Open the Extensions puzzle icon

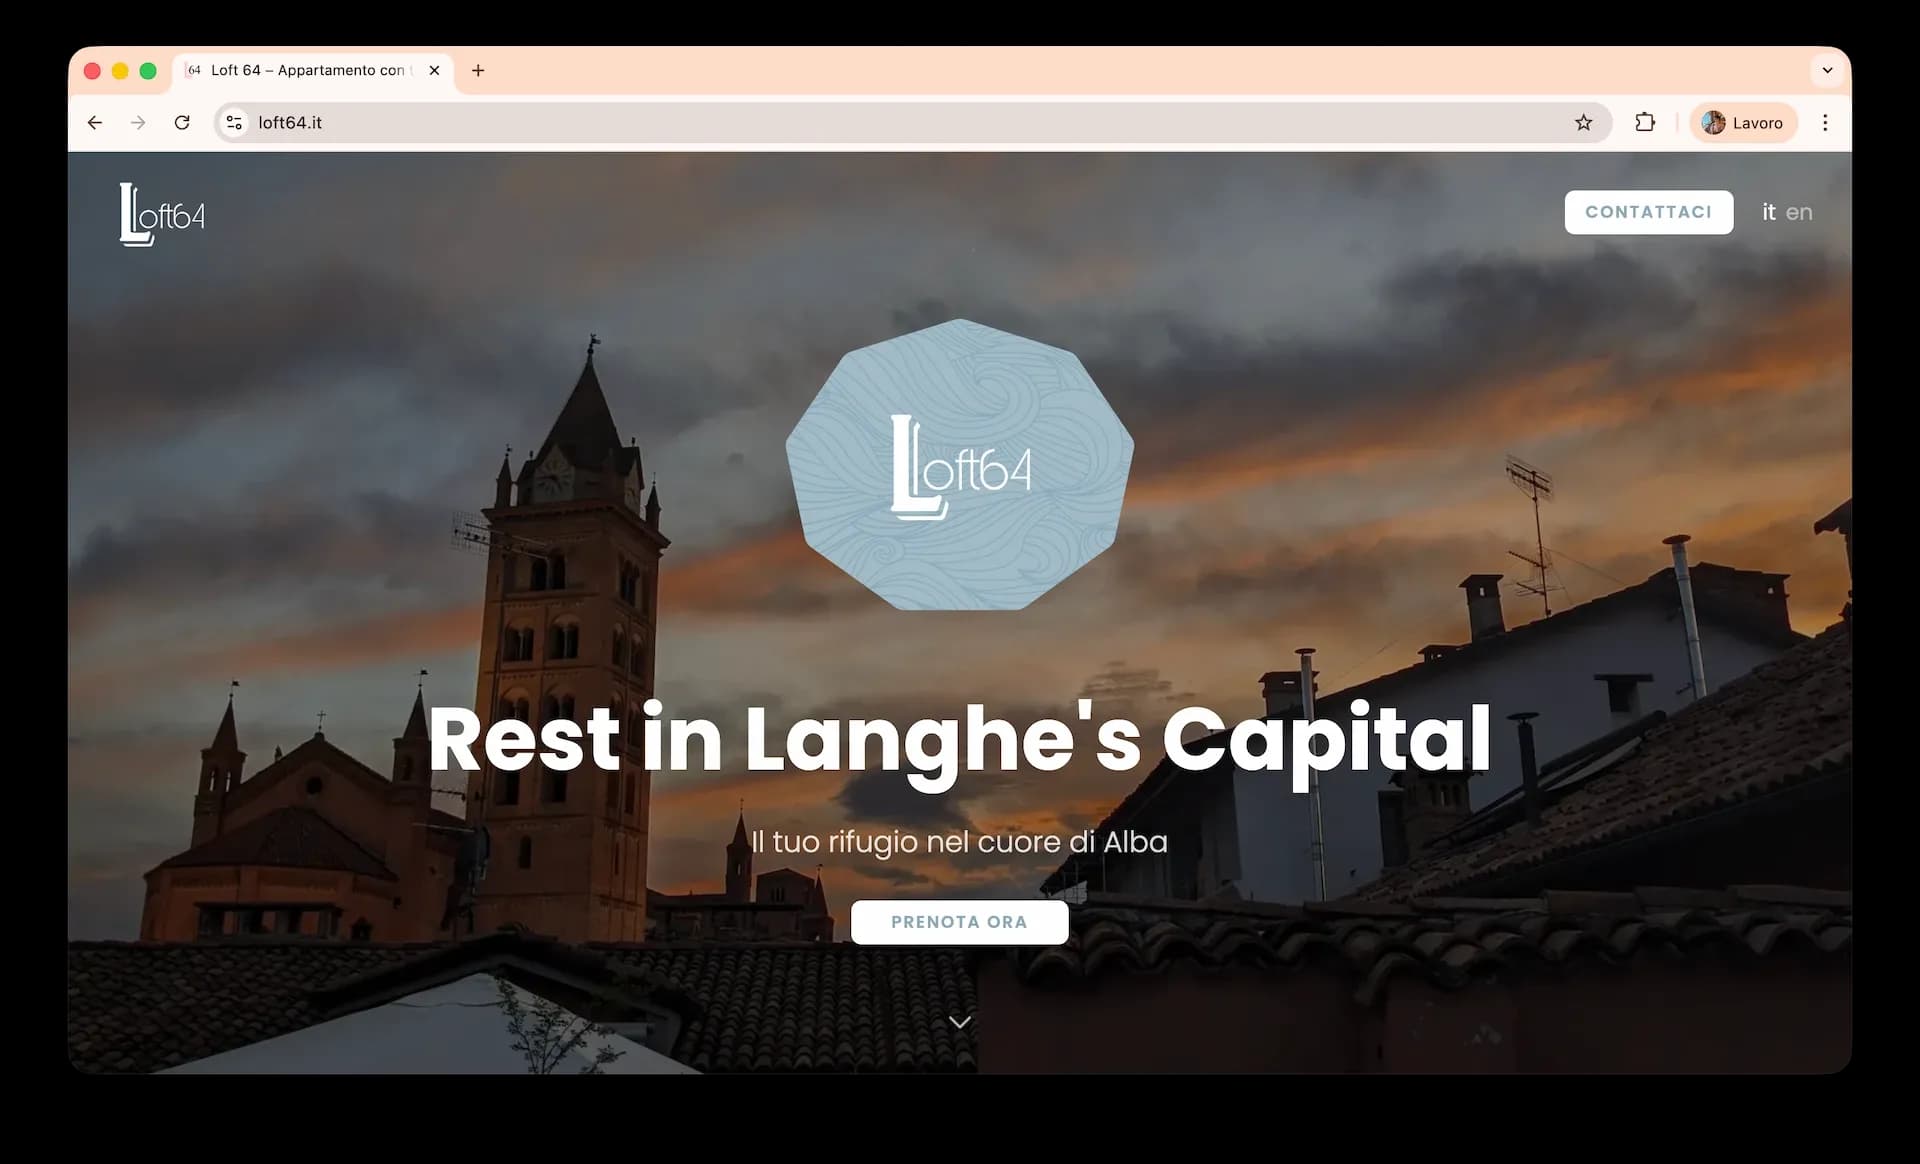[1645, 123]
